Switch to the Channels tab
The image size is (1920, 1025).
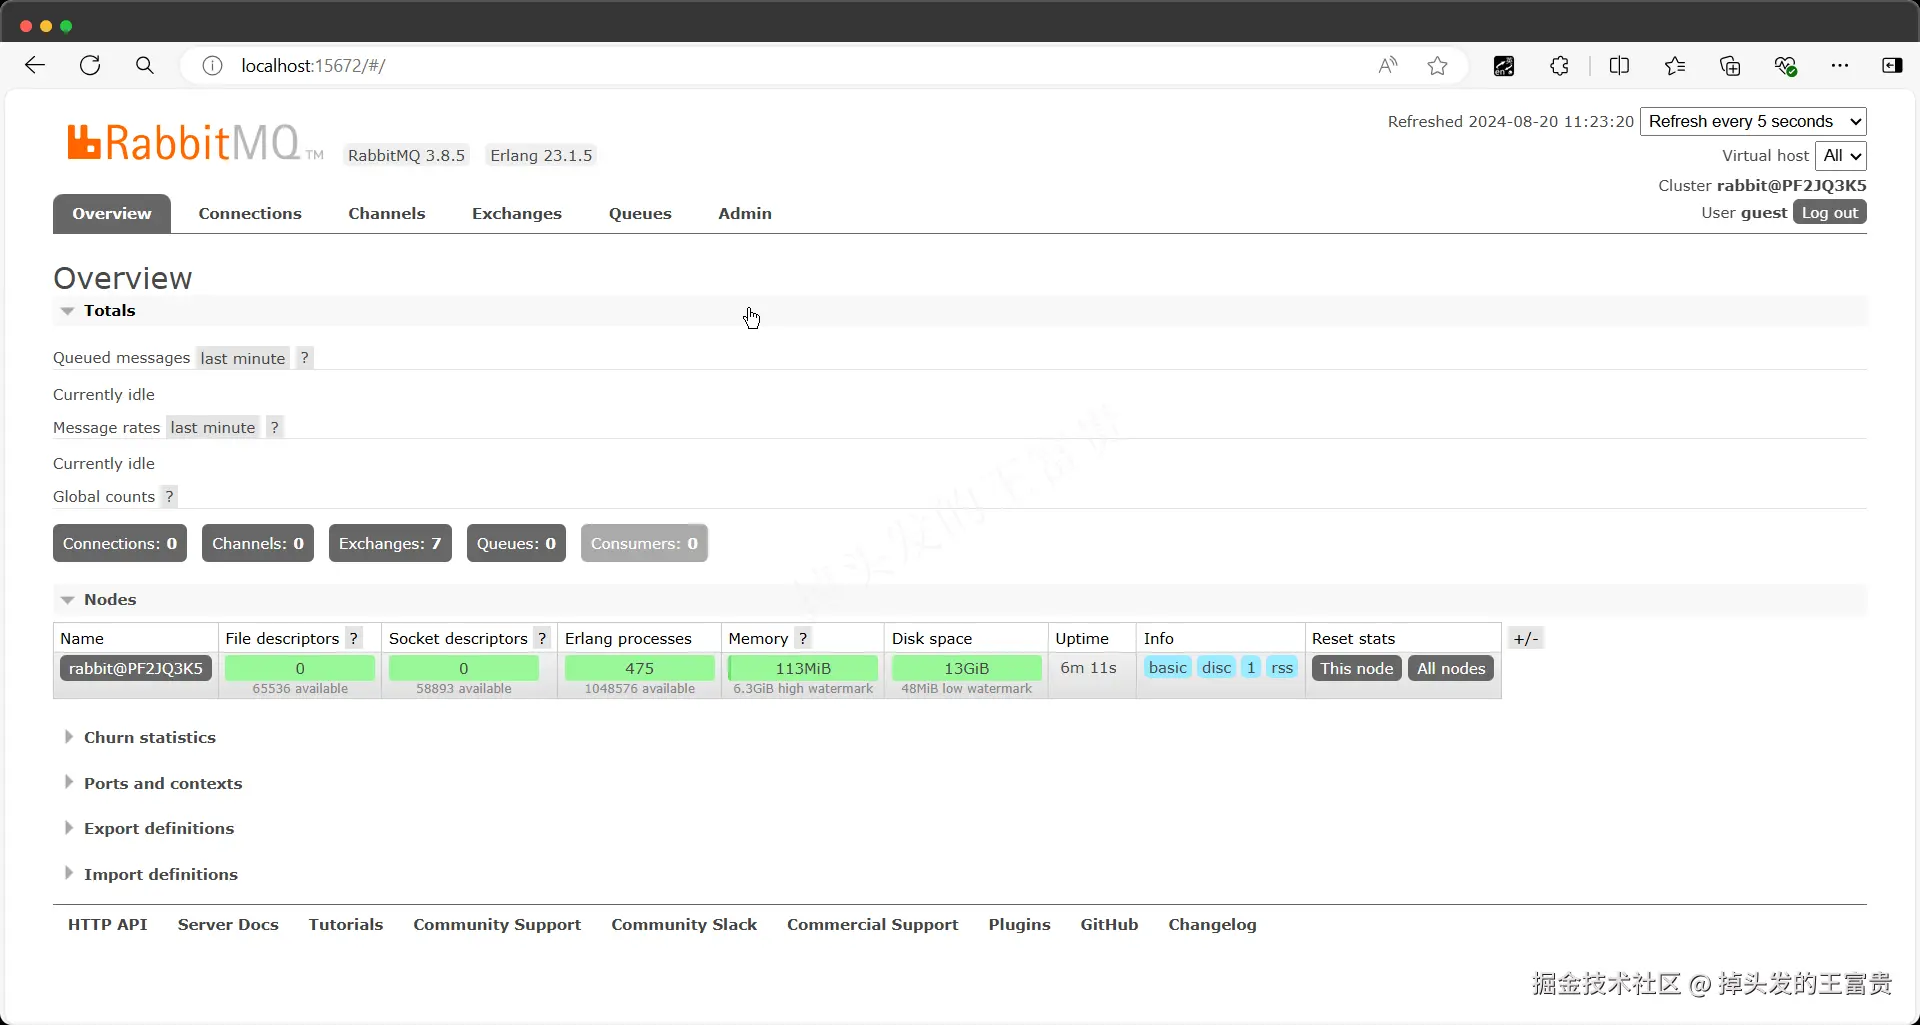pos(387,213)
